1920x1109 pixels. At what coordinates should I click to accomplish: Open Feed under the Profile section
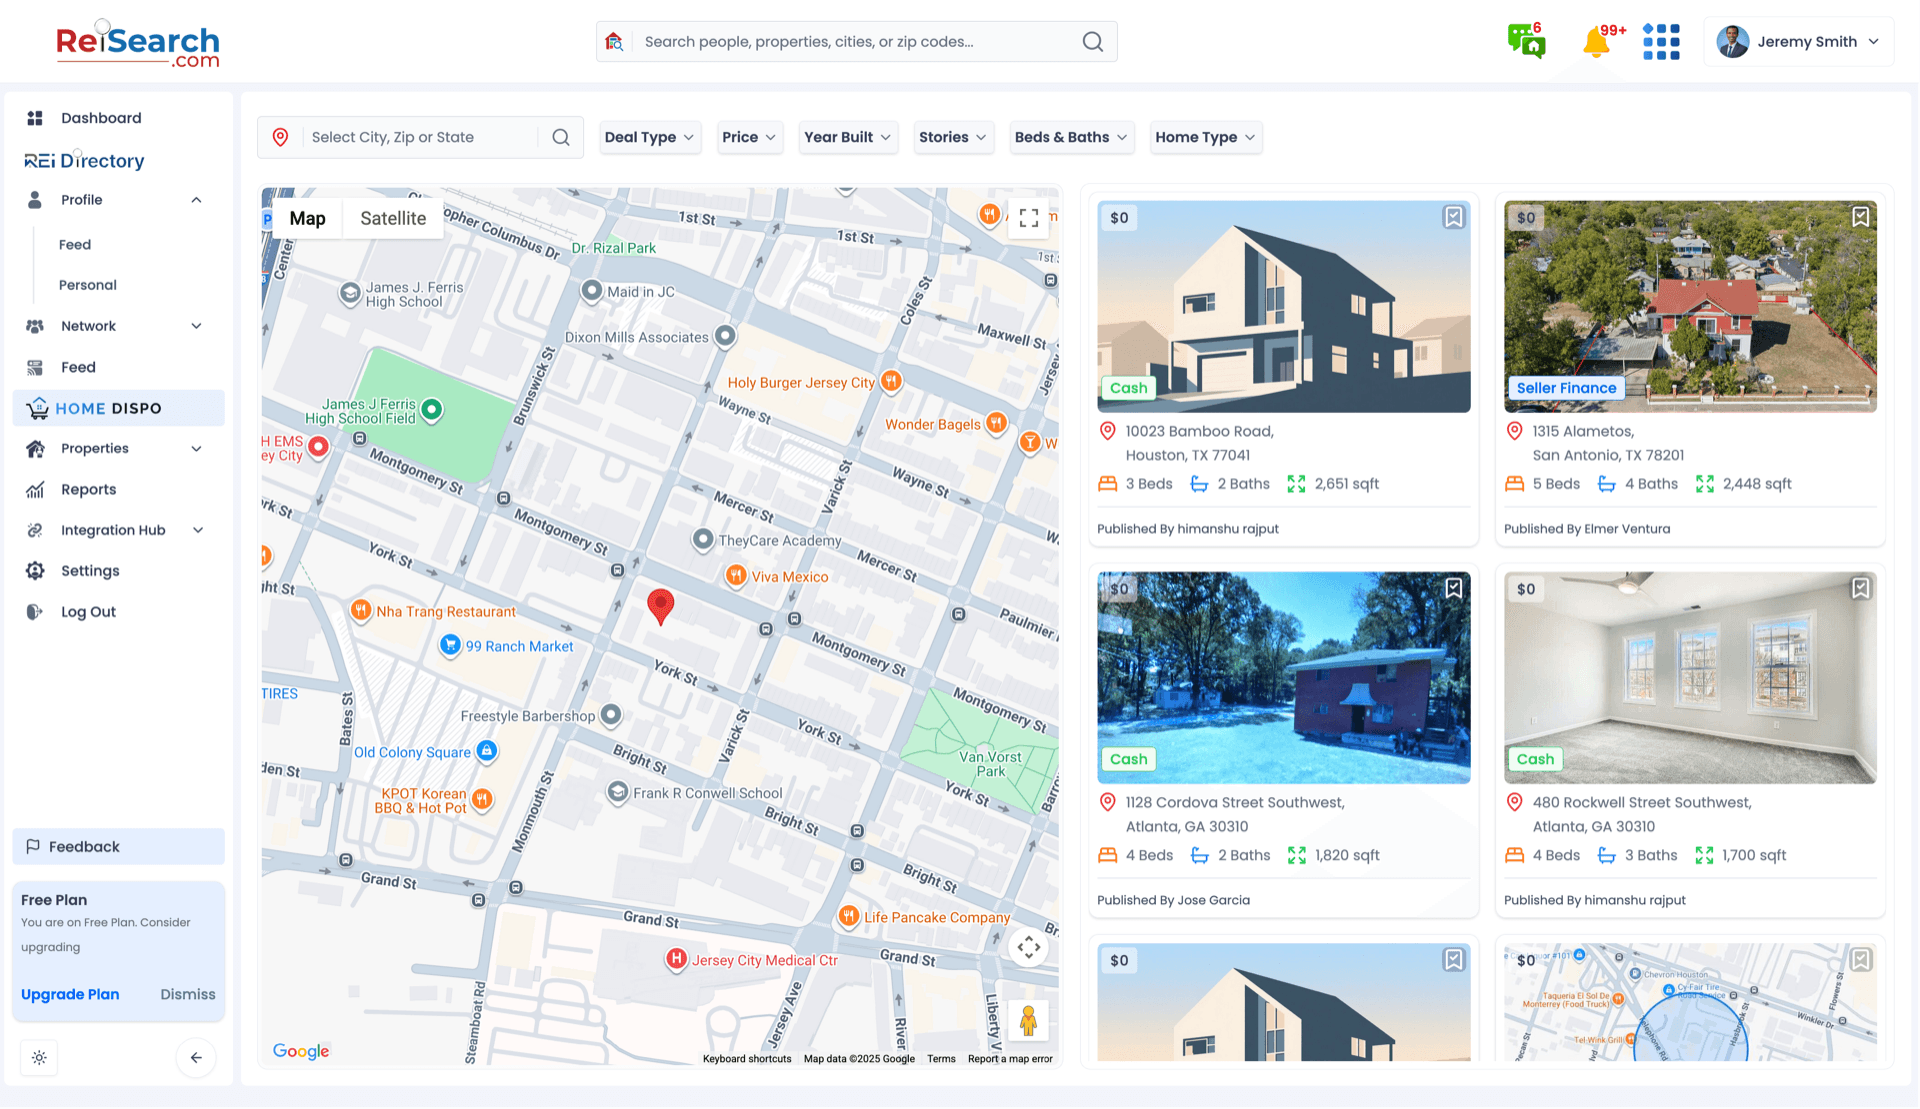pos(75,245)
